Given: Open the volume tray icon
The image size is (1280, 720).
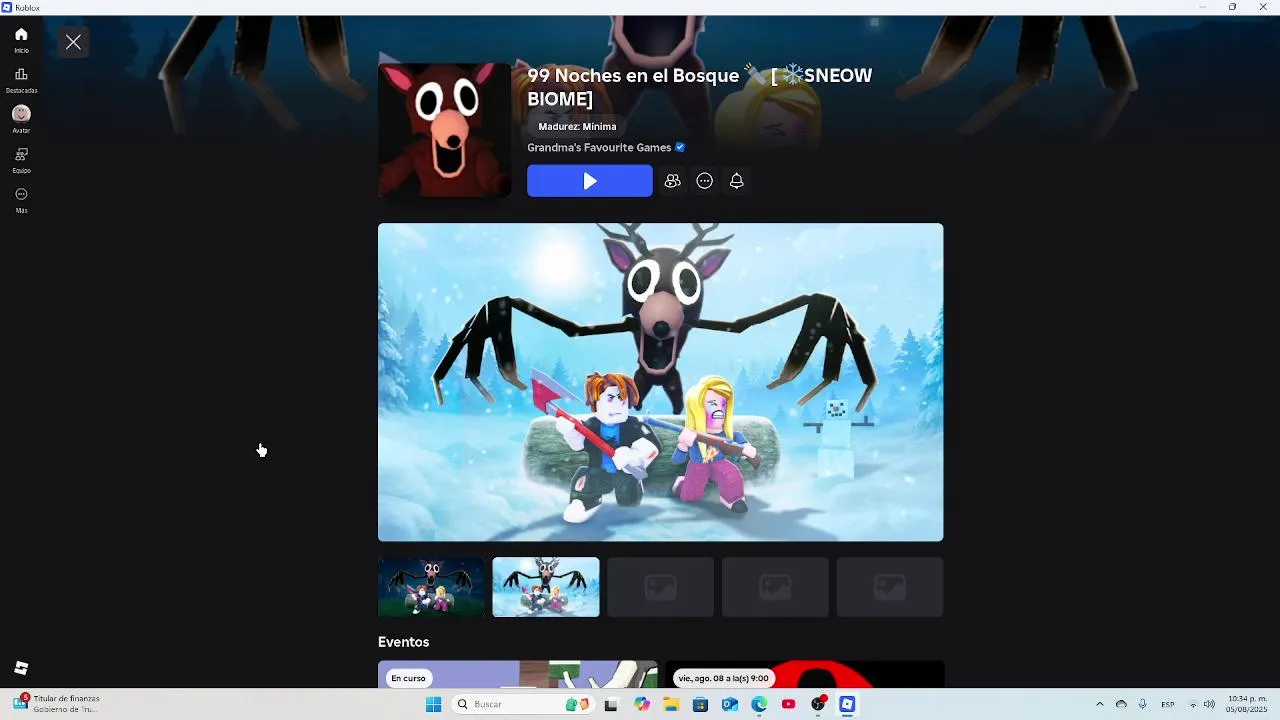Looking at the screenshot, I should pos(1209,704).
